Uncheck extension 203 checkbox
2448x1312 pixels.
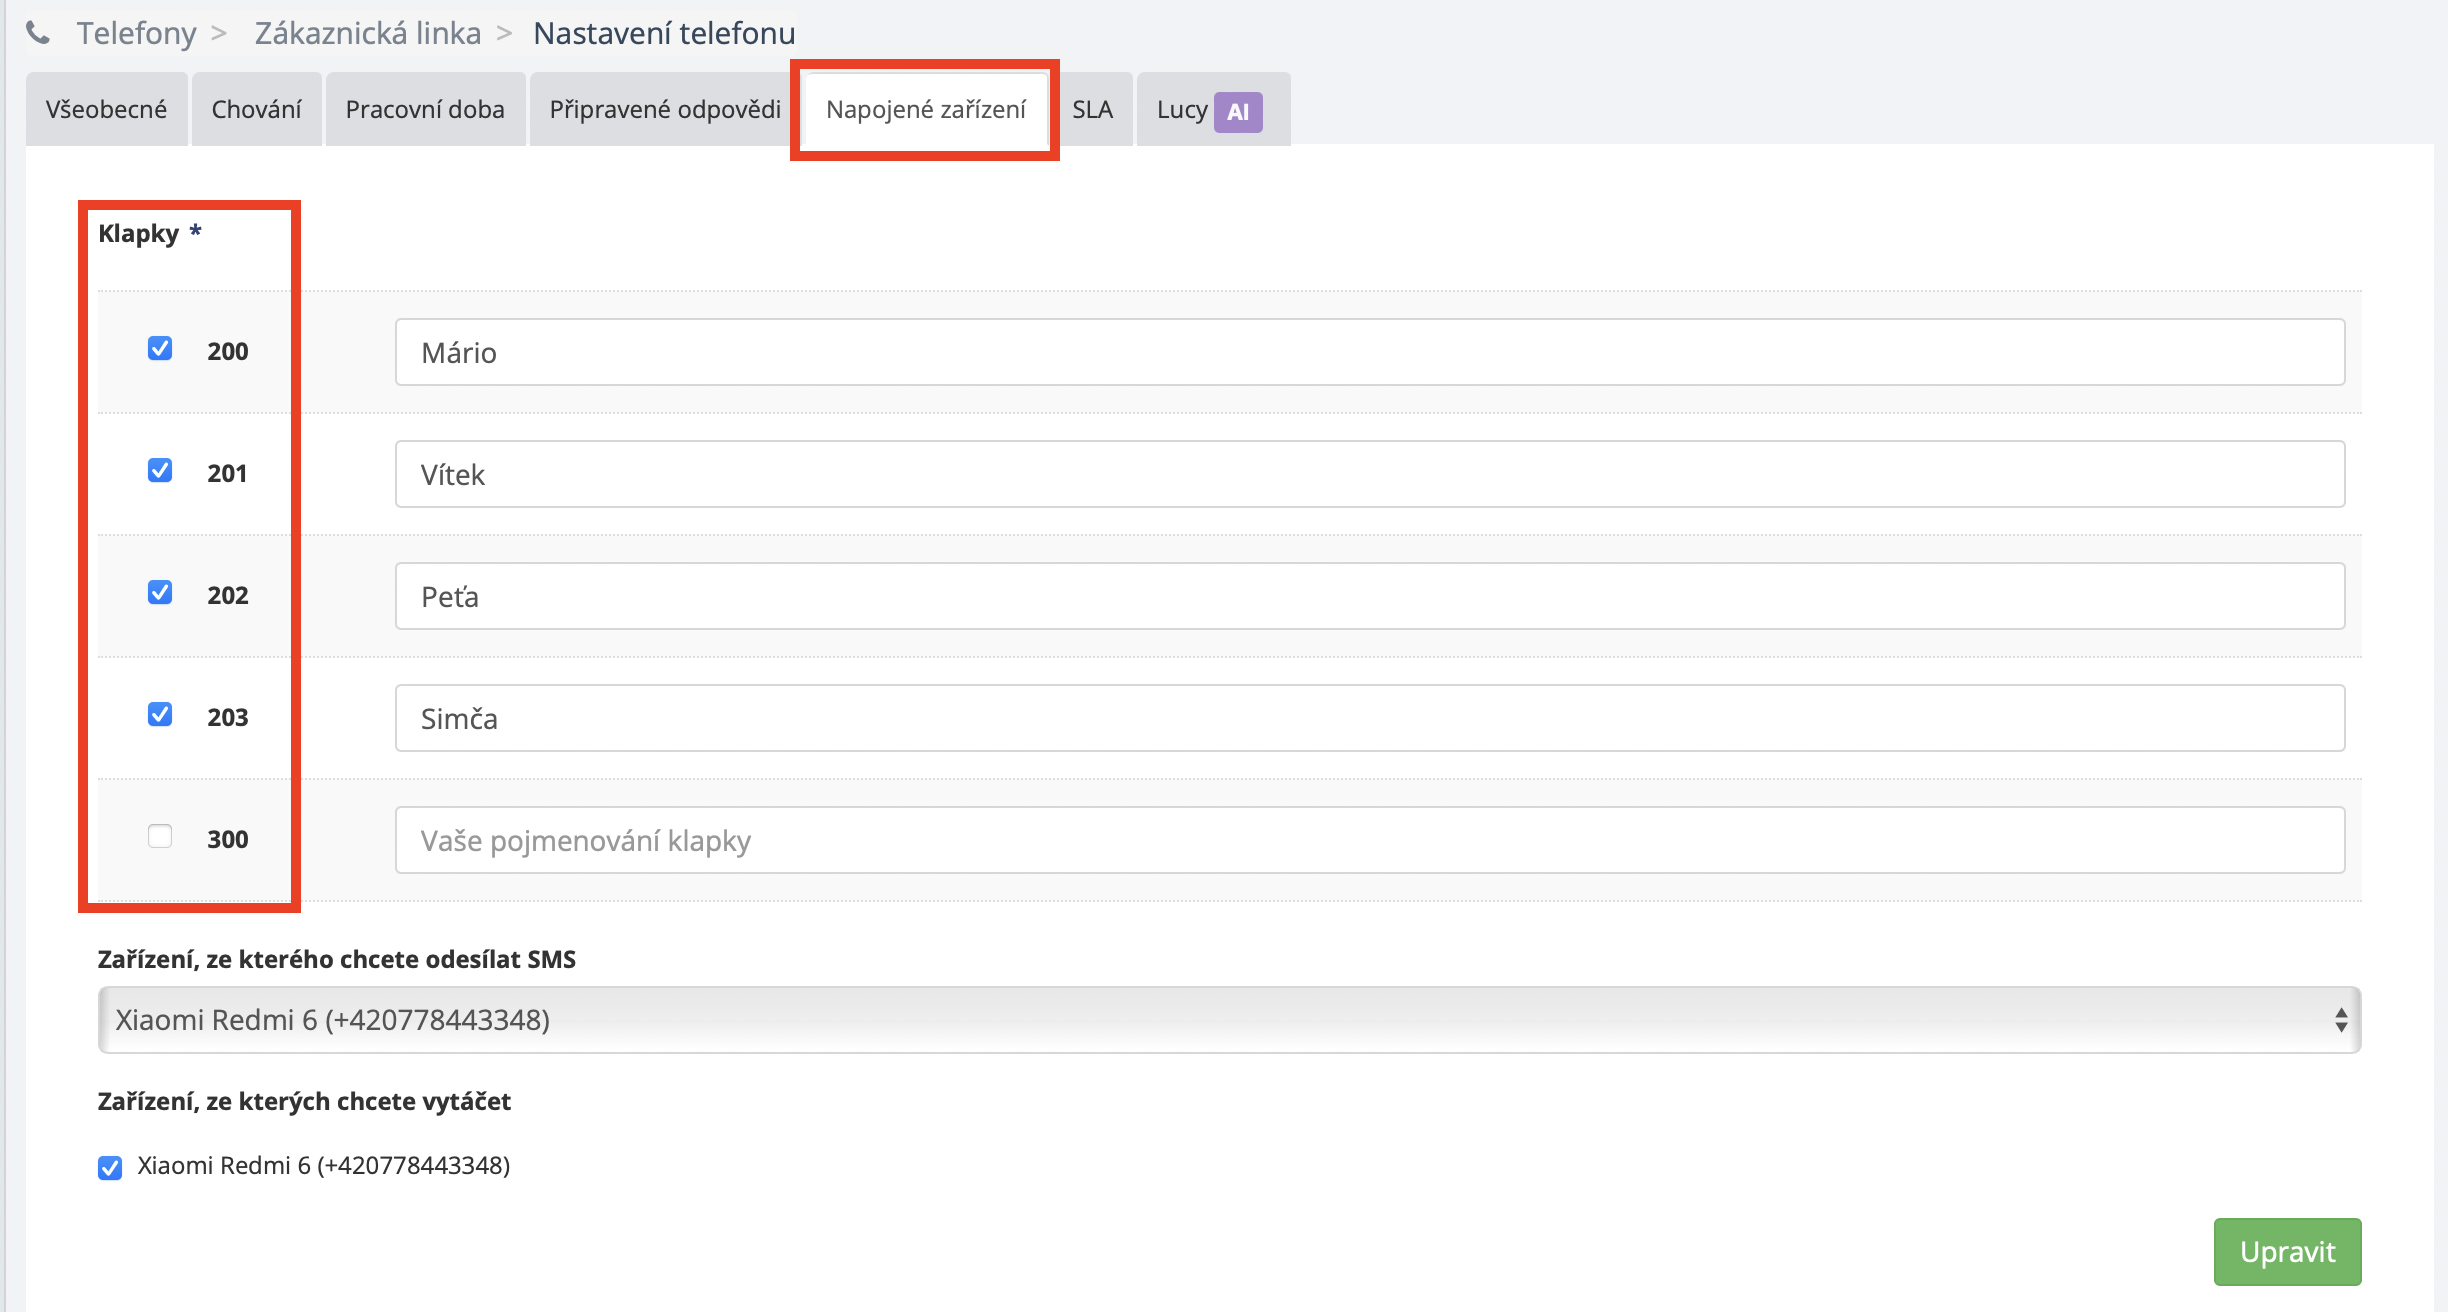pos(160,715)
